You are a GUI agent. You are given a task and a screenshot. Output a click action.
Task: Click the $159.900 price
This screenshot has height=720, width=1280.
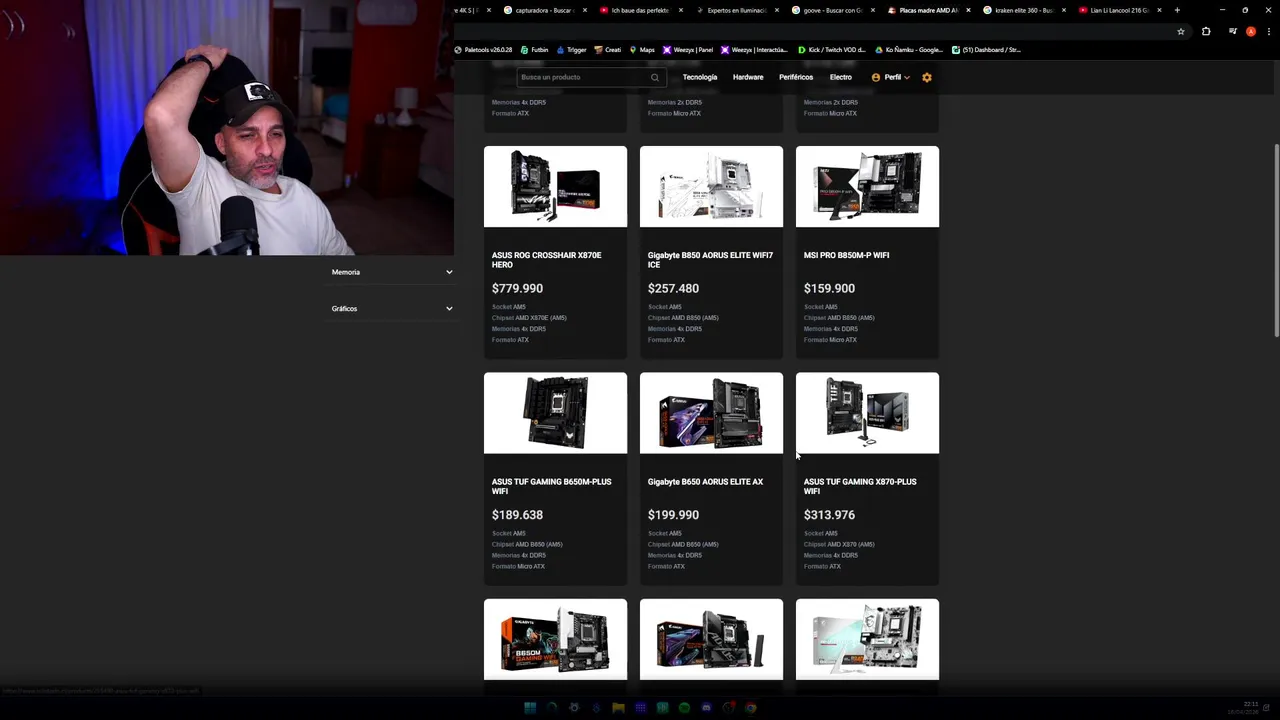tap(829, 288)
